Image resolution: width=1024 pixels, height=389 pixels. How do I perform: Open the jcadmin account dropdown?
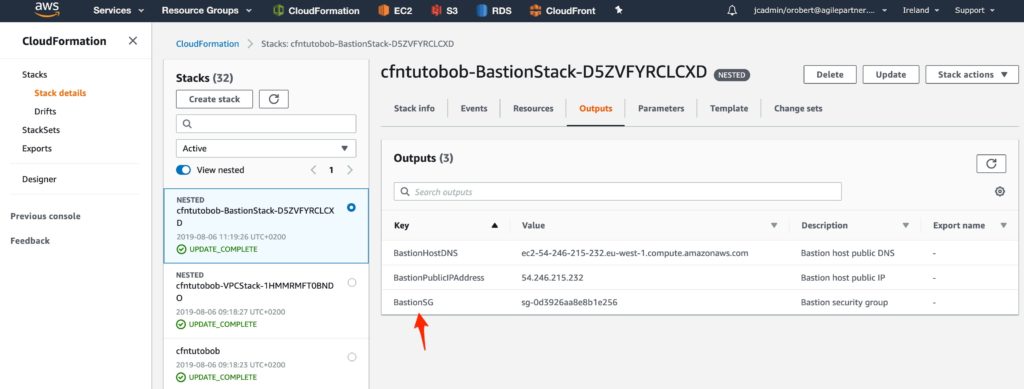(821, 10)
